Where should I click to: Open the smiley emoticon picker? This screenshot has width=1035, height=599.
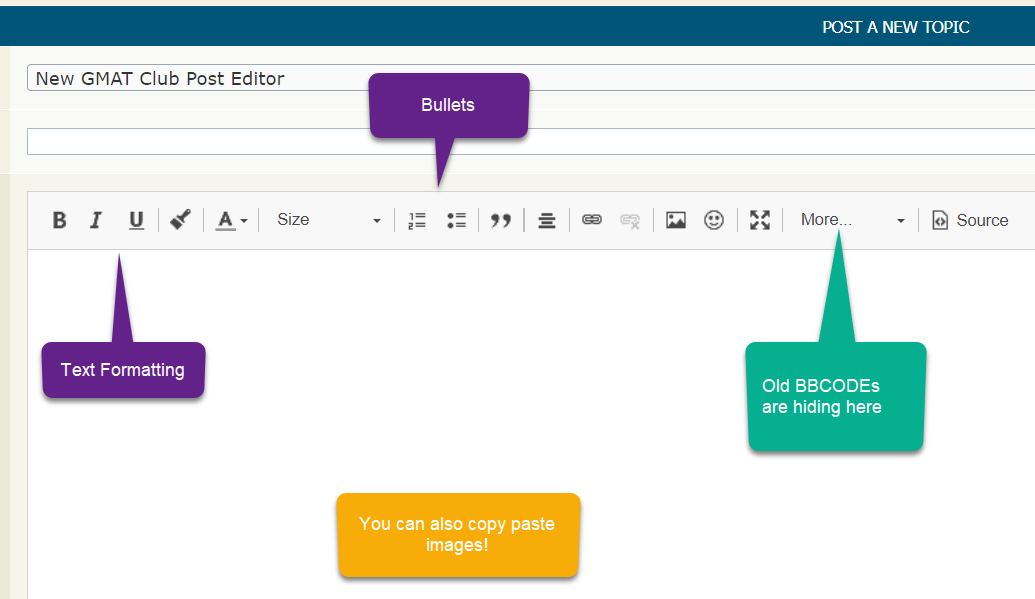coord(714,220)
